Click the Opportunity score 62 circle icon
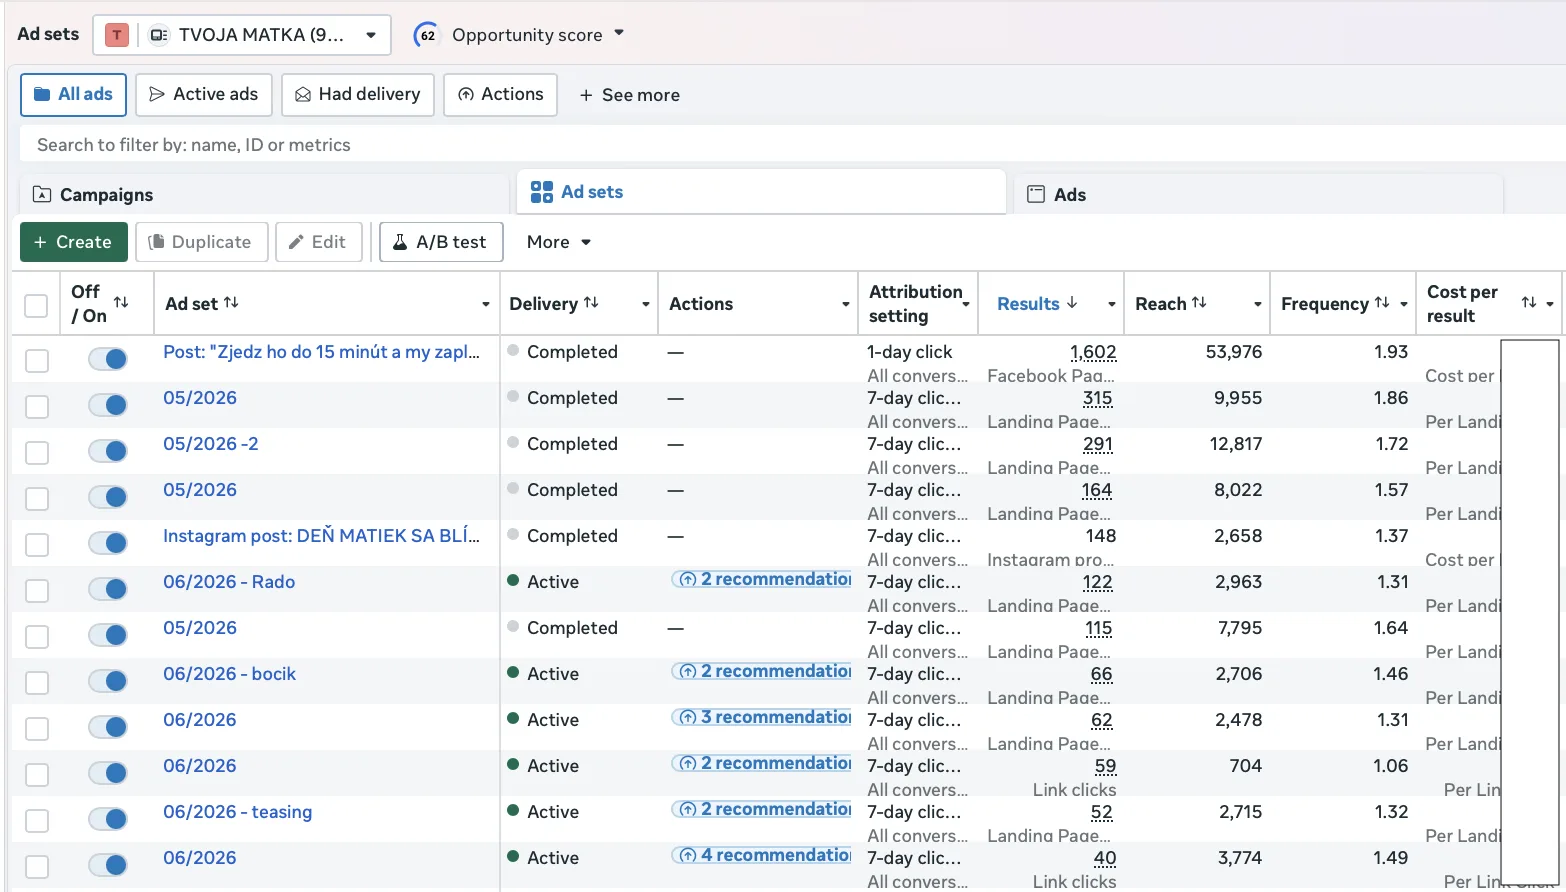This screenshot has height=892, width=1566. click(x=427, y=35)
